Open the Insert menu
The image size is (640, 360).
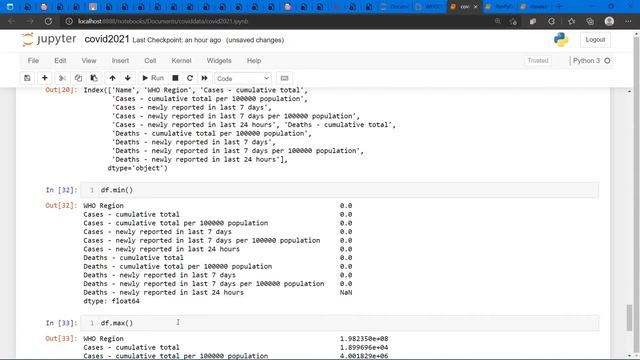(x=120, y=60)
